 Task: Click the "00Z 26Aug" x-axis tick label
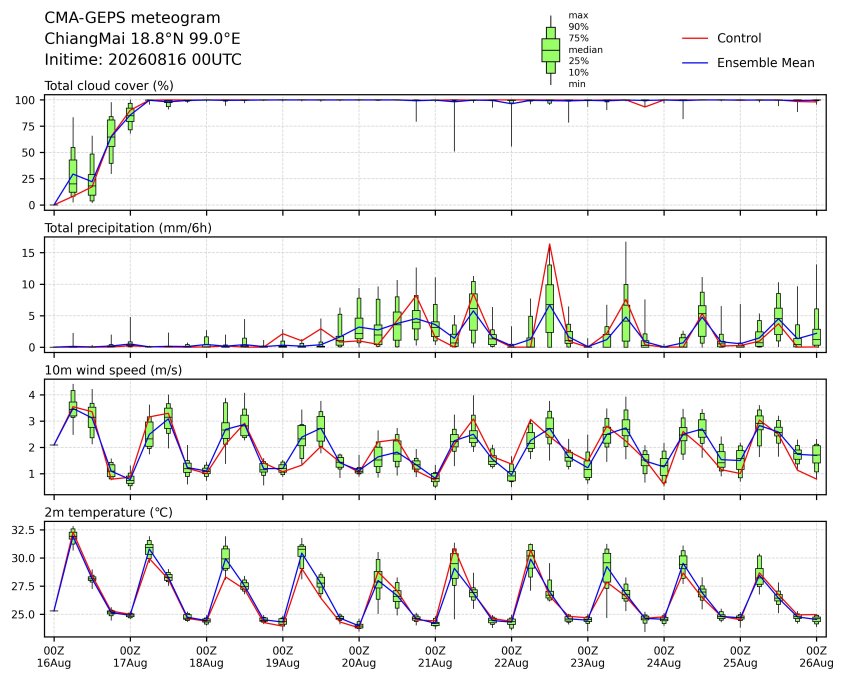816,657
